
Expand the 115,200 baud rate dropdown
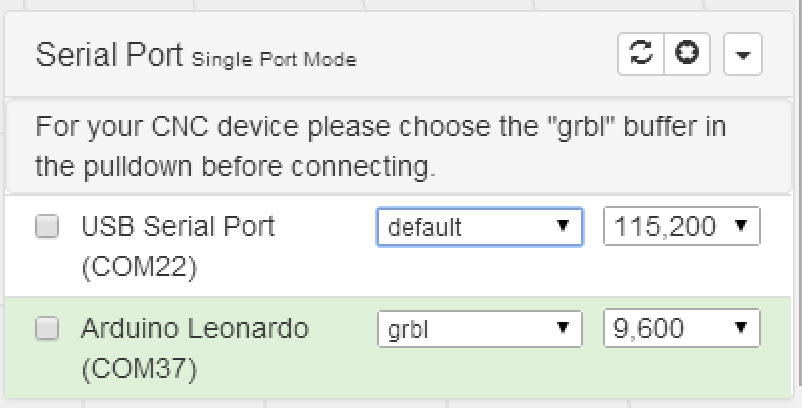tap(681, 227)
